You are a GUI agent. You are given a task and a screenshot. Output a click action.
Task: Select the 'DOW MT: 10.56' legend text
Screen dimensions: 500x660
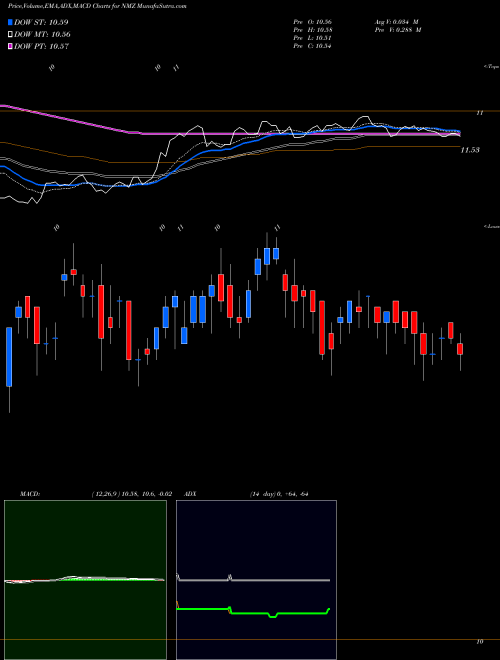pos(42,35)
